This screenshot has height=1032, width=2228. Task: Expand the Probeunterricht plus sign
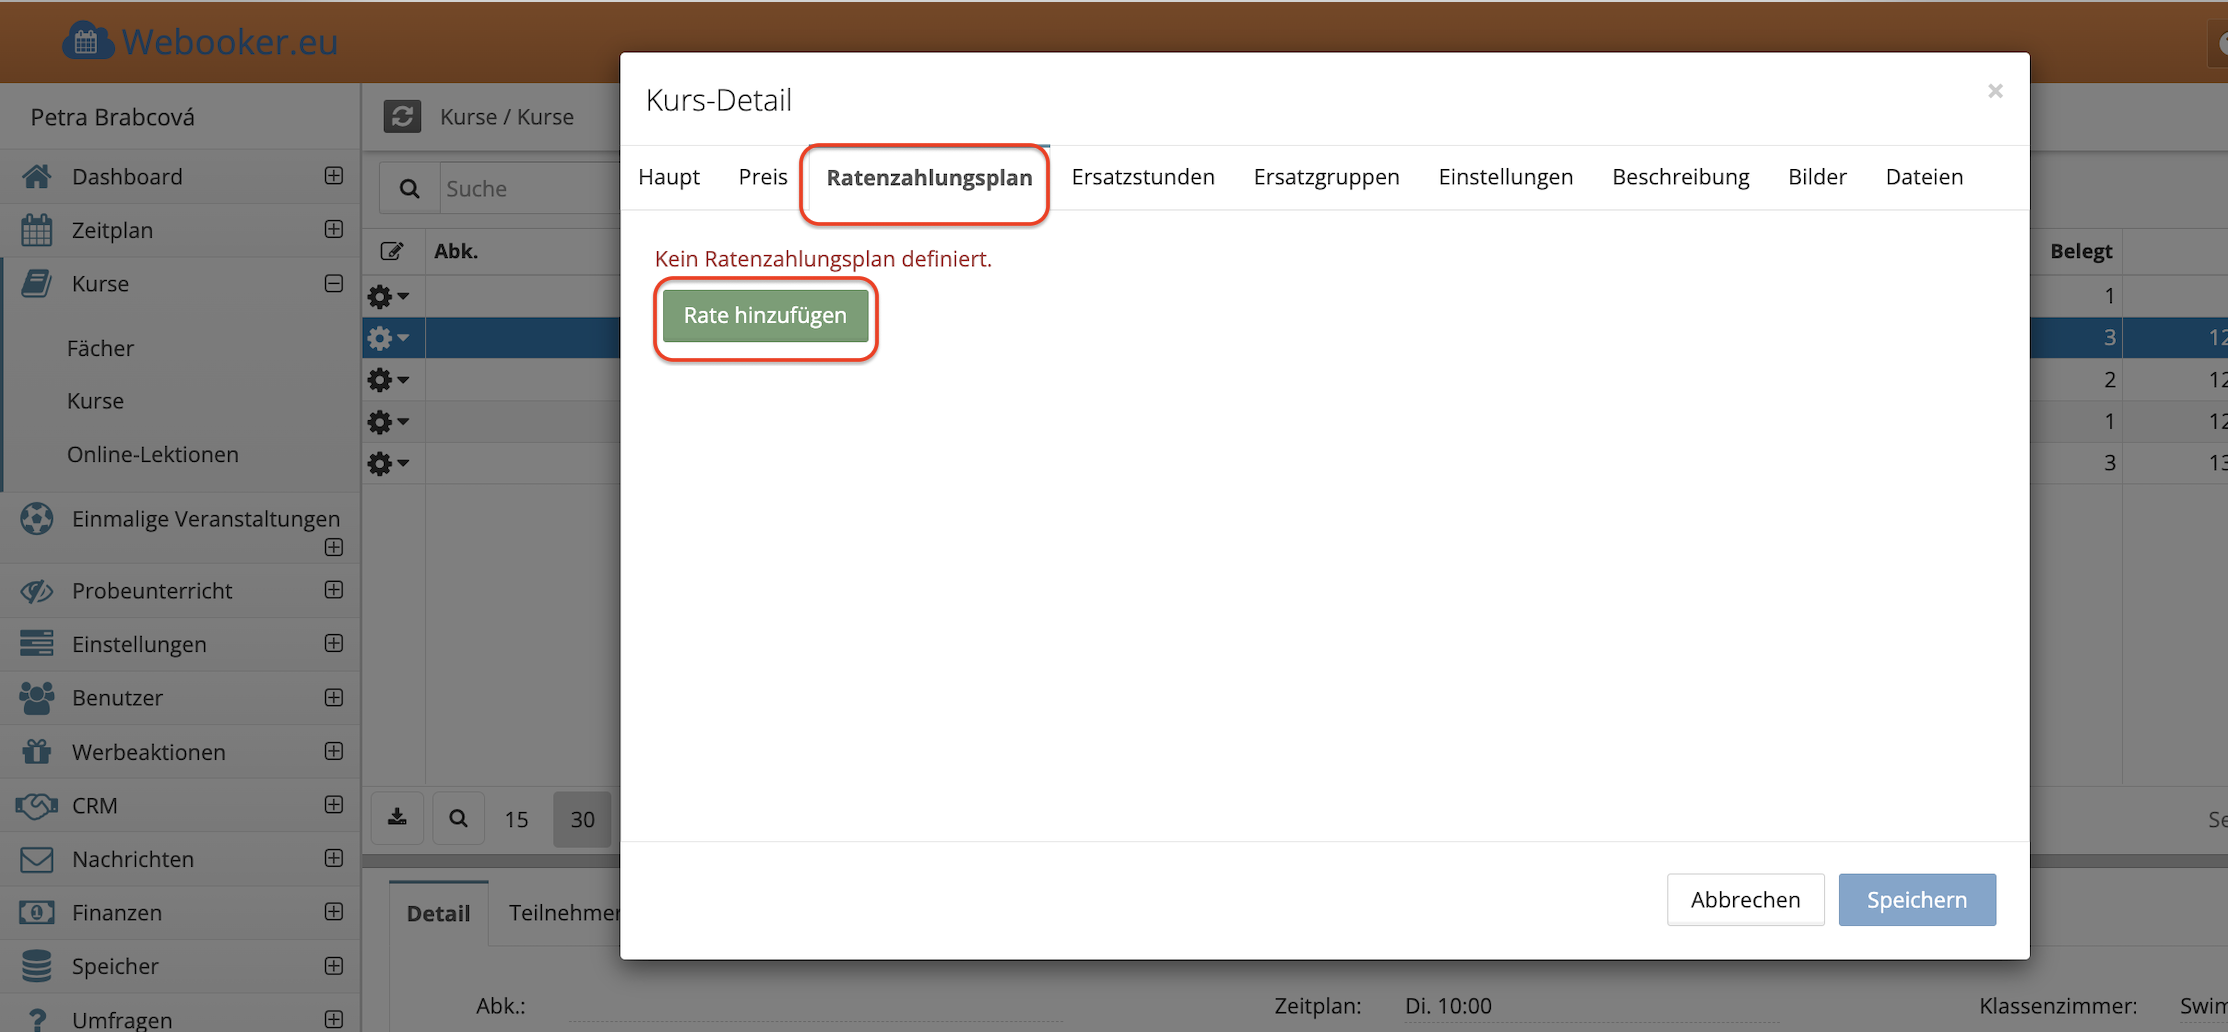334,590
